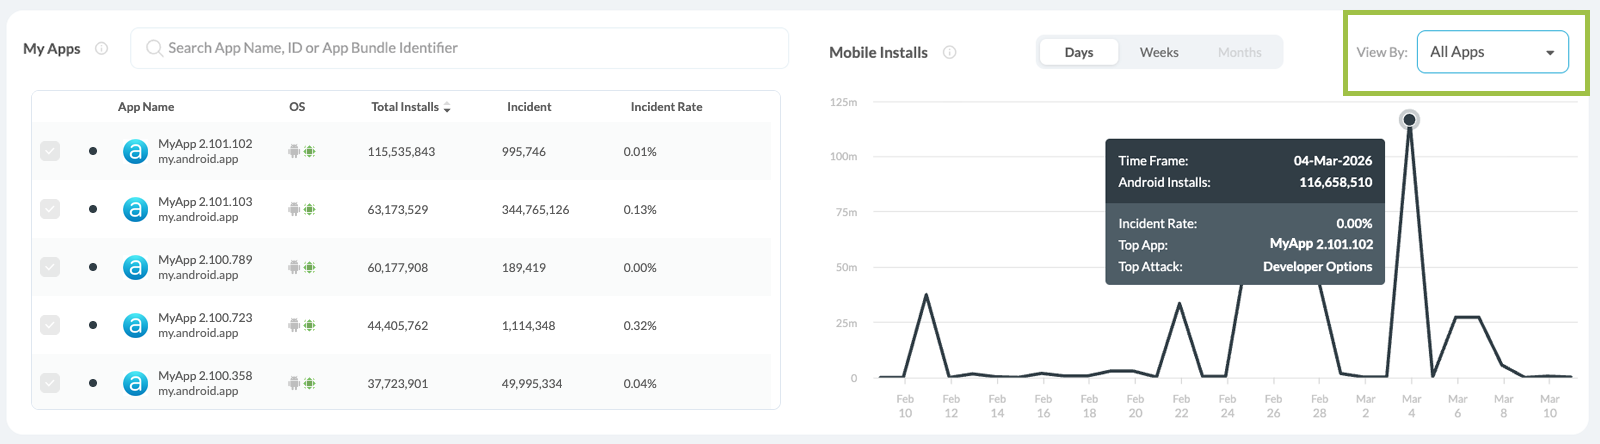Click MyApp 2.100.358 app logo icon
The width and height of the screenshot is (1600, 444).
(135, 384)
